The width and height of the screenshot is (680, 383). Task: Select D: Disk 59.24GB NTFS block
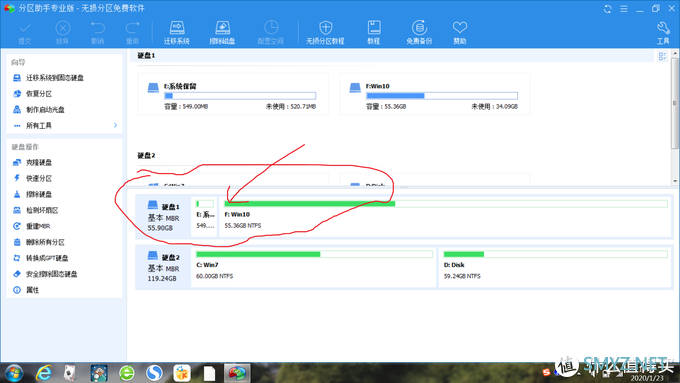(x=555, y=267)
